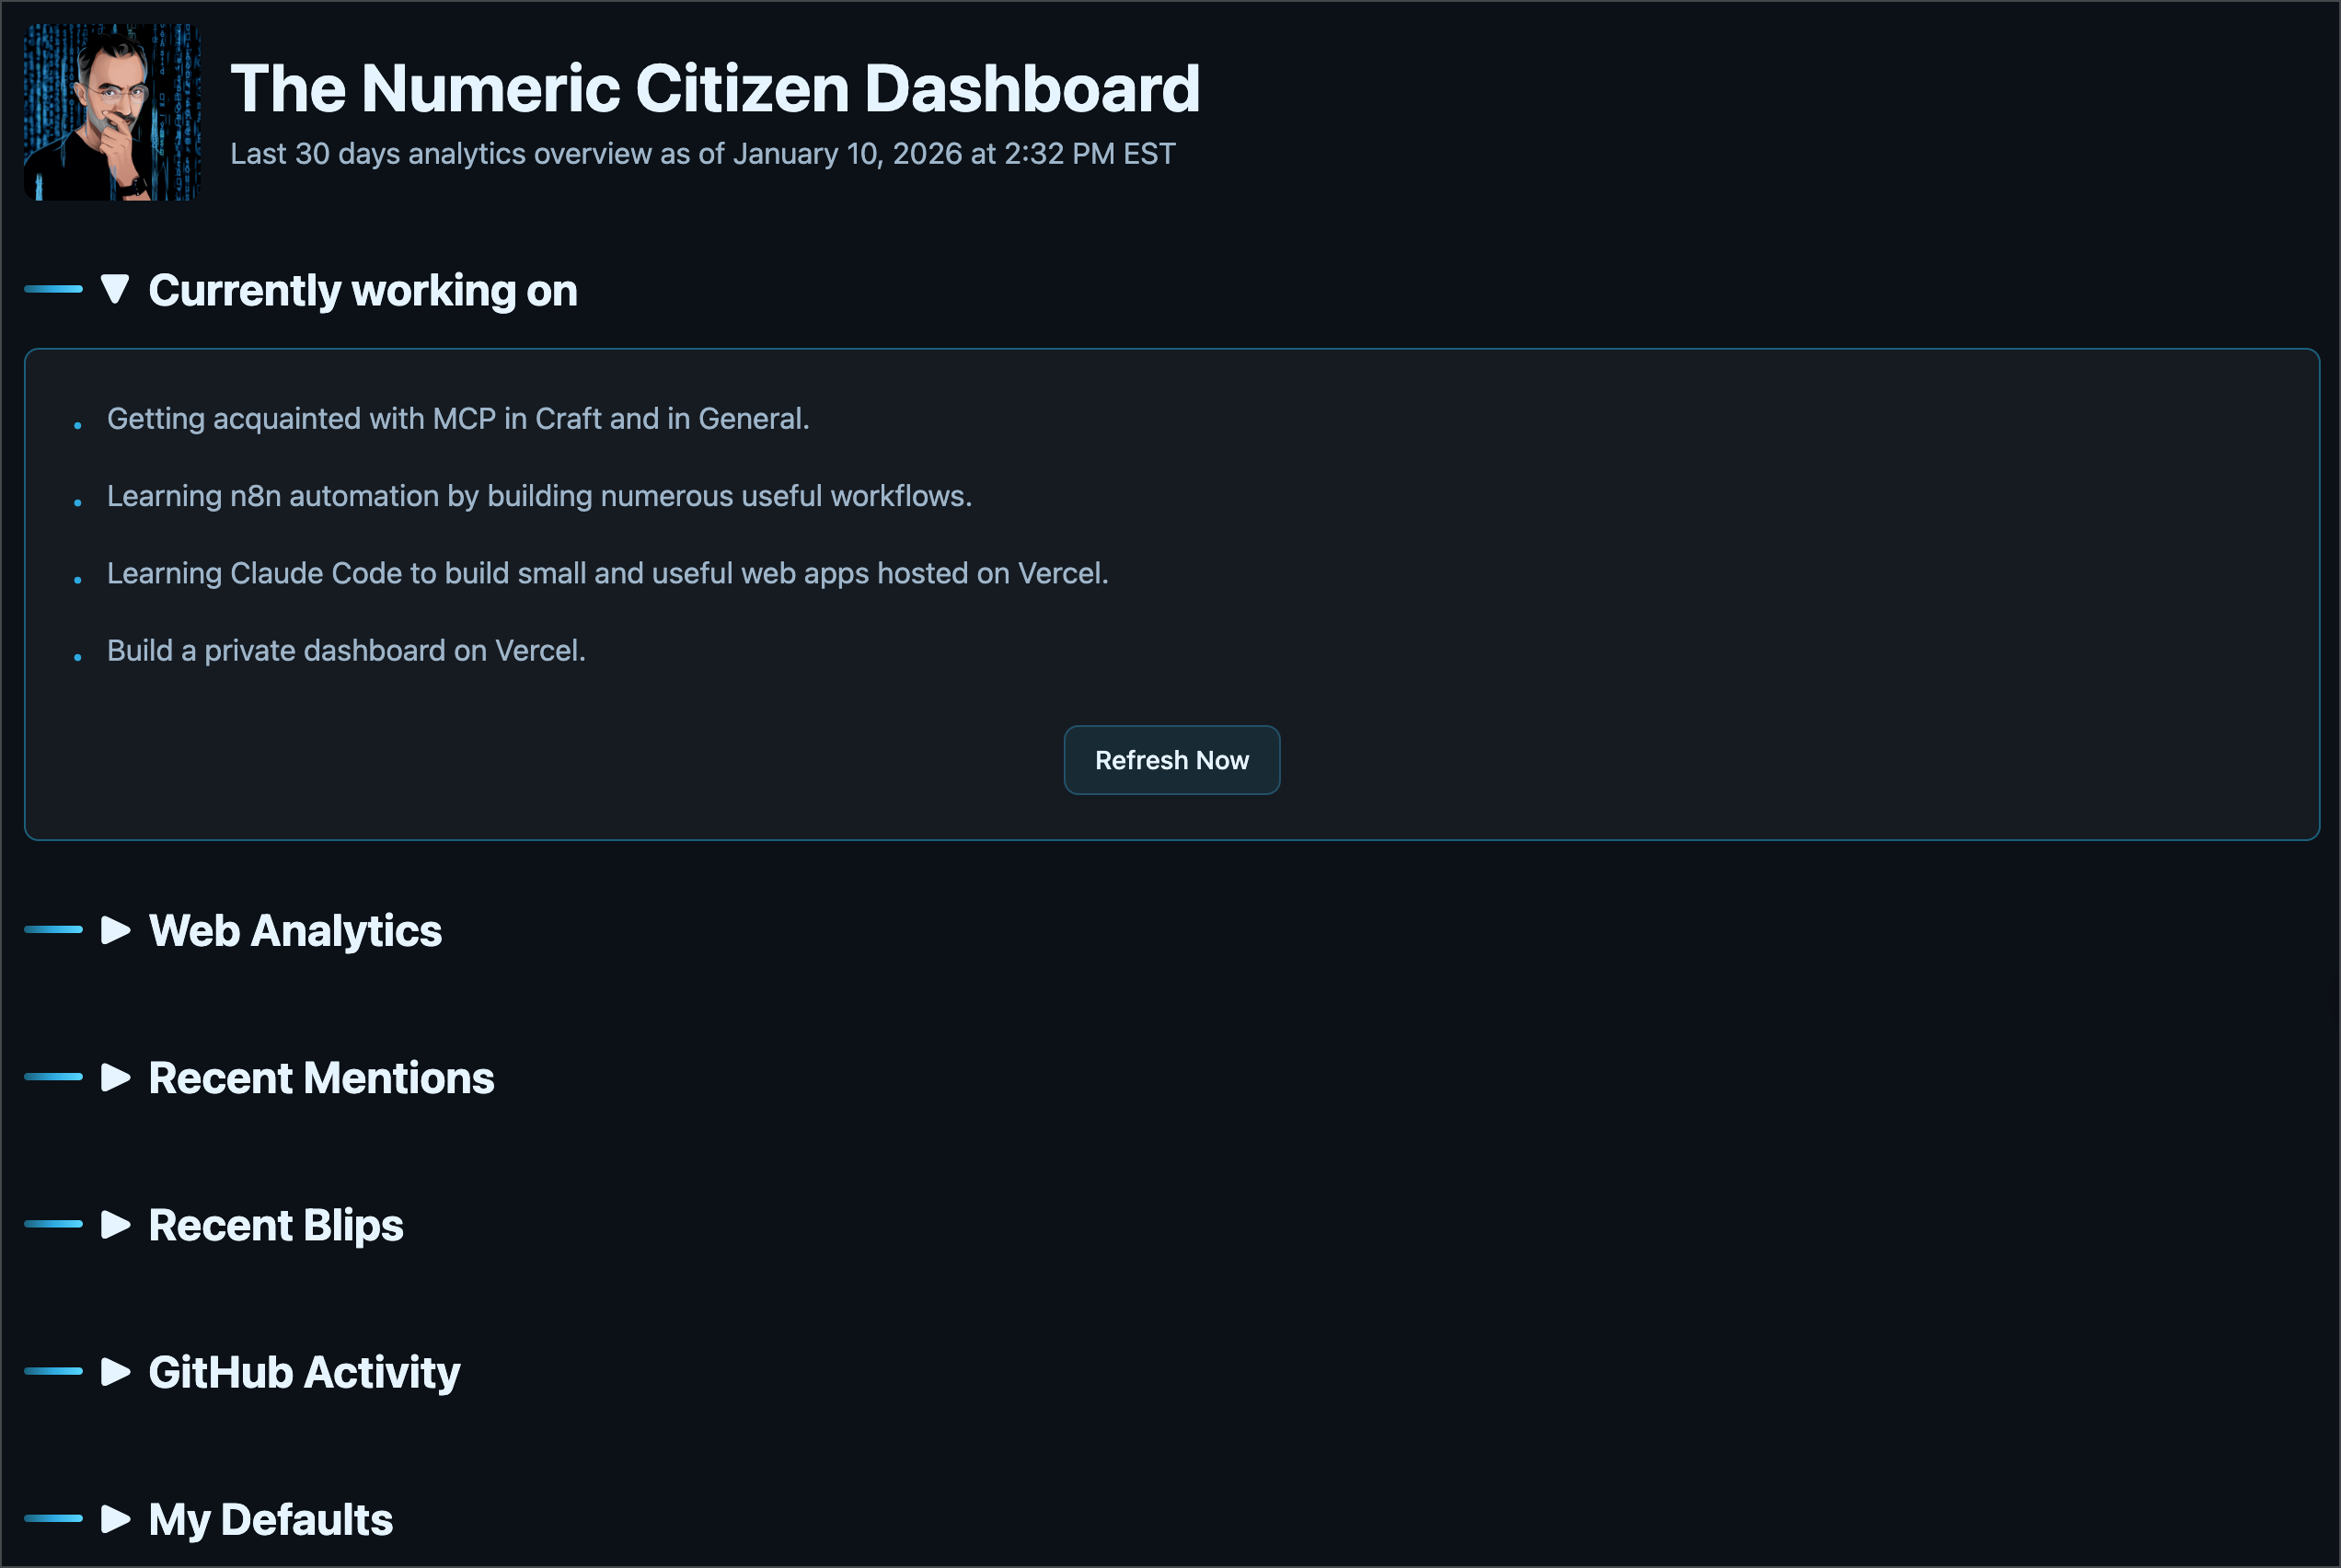Expand the Recent Mentions disclosure triangle
Screen dimensions: 2341x1568
point(115,1077)
